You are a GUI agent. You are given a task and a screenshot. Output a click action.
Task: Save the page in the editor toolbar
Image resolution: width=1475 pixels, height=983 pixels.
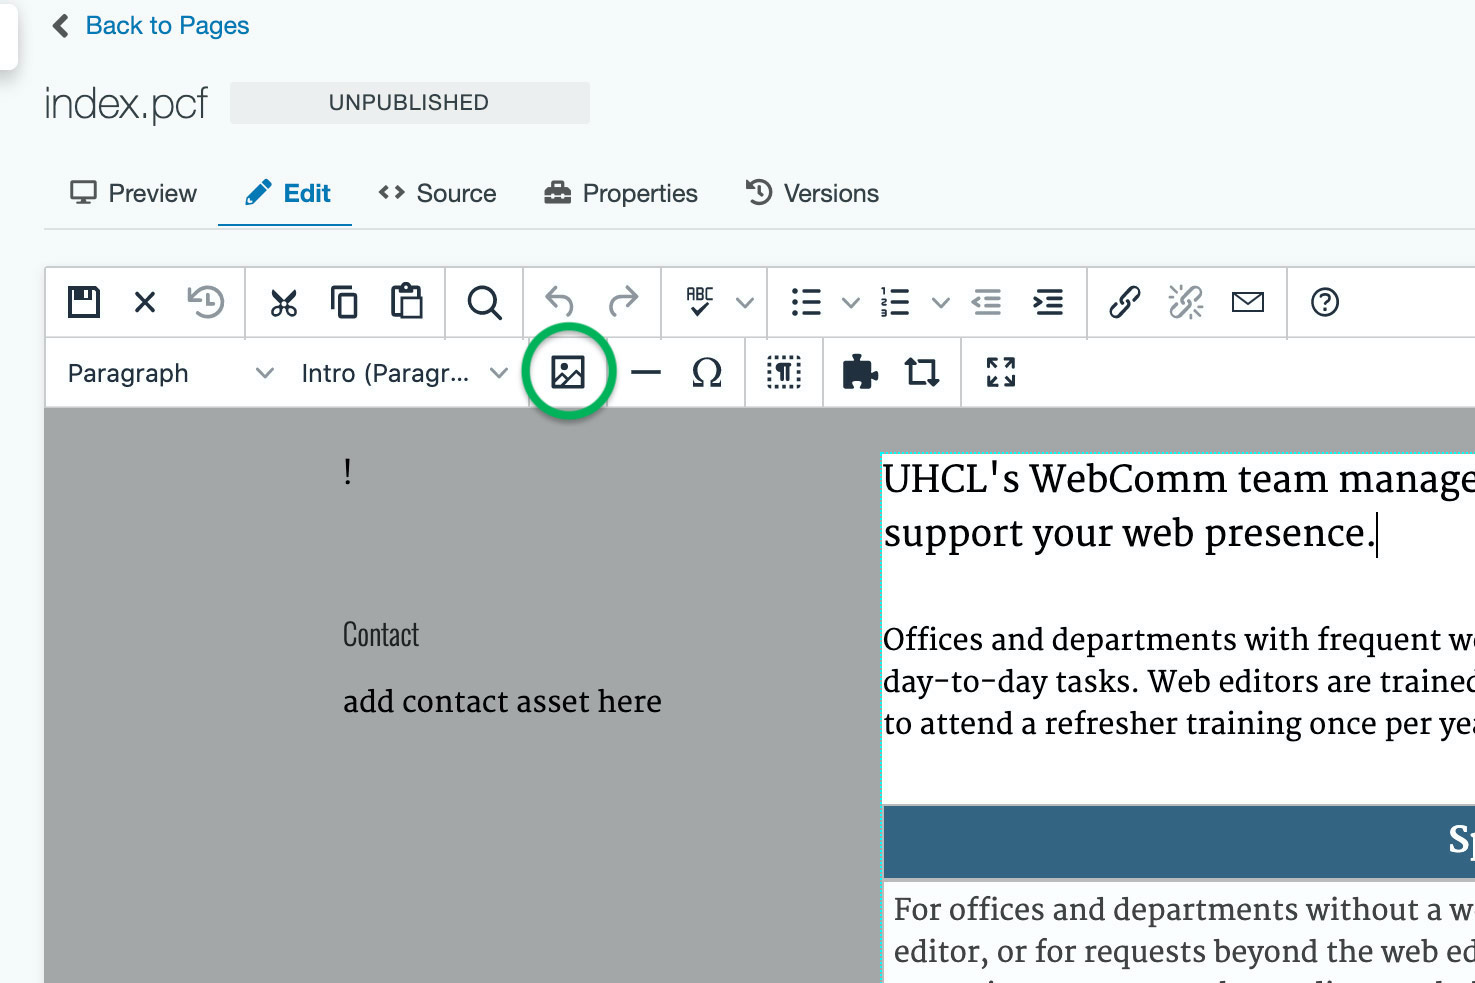coord(83,302)
